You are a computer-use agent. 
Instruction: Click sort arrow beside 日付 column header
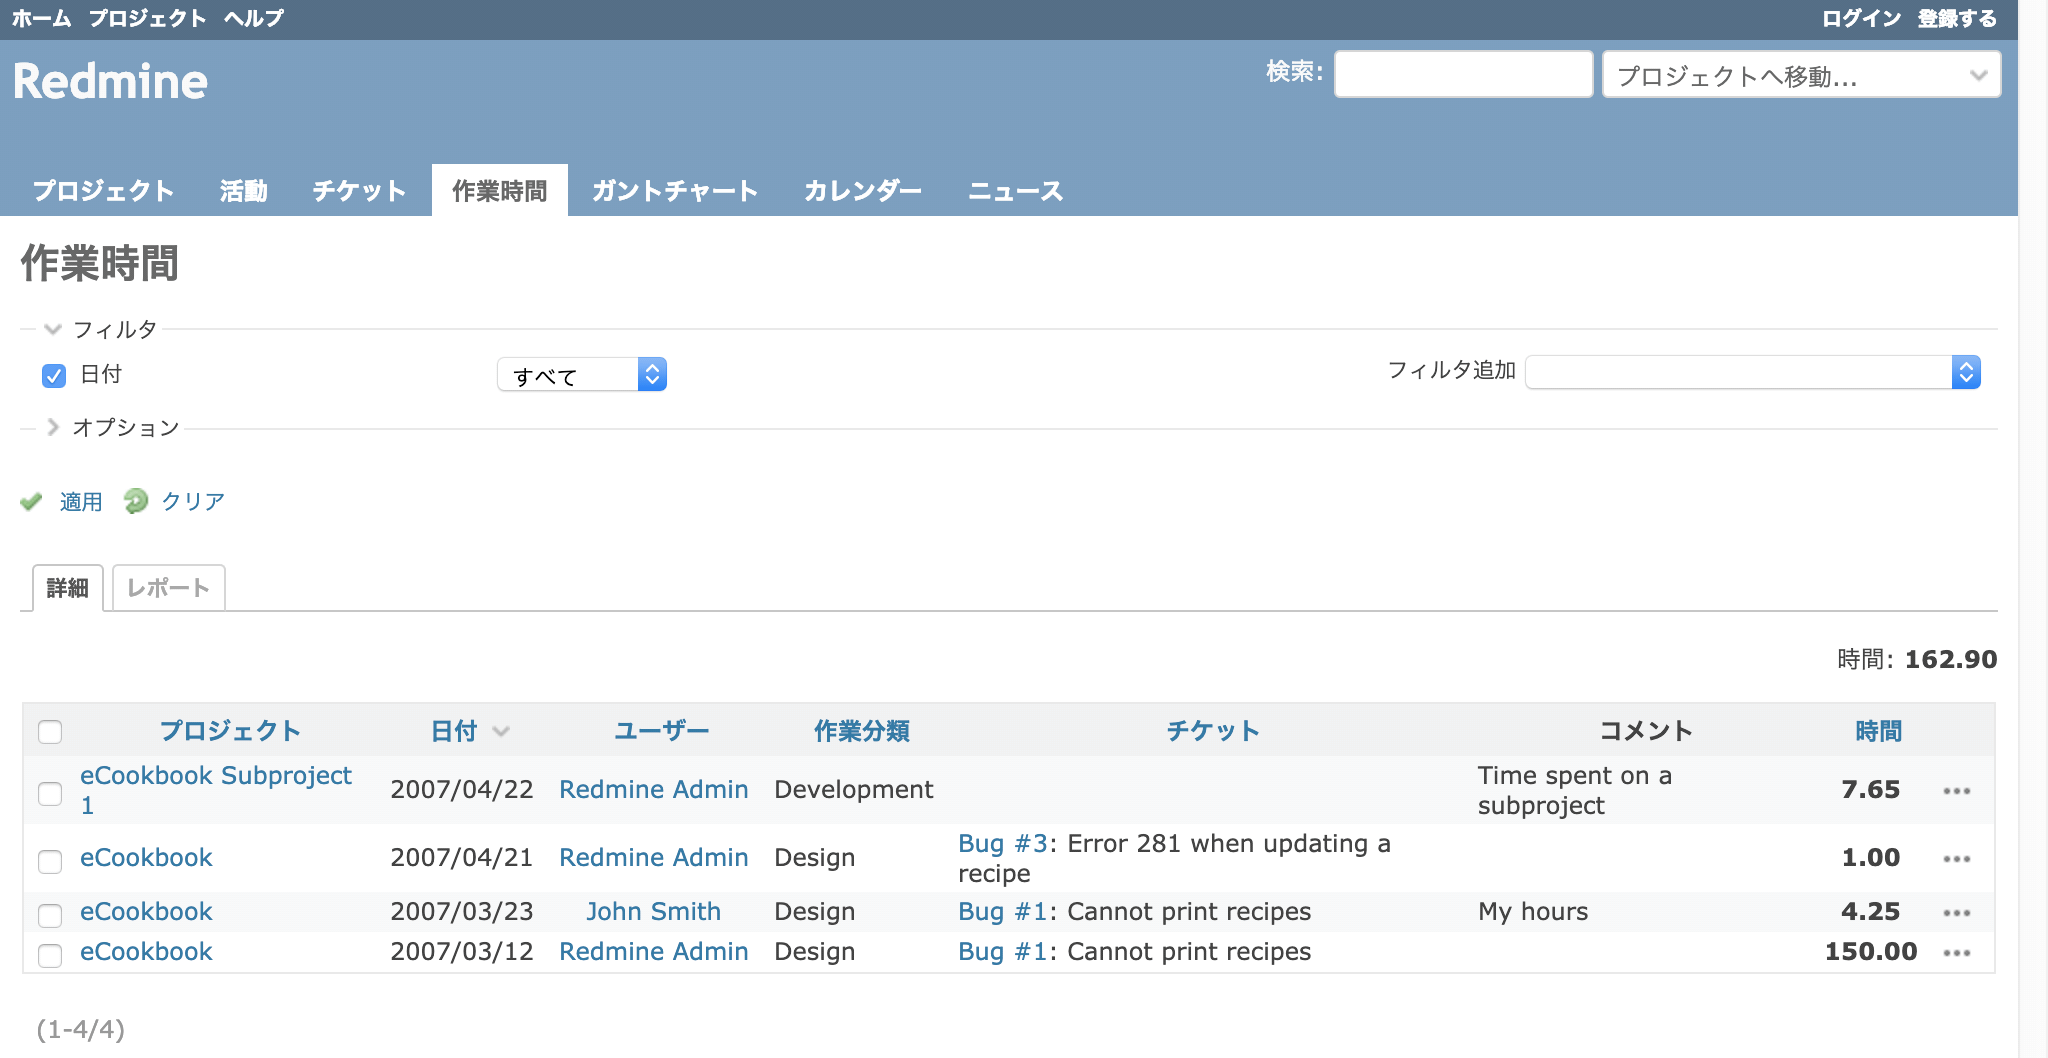501,732
